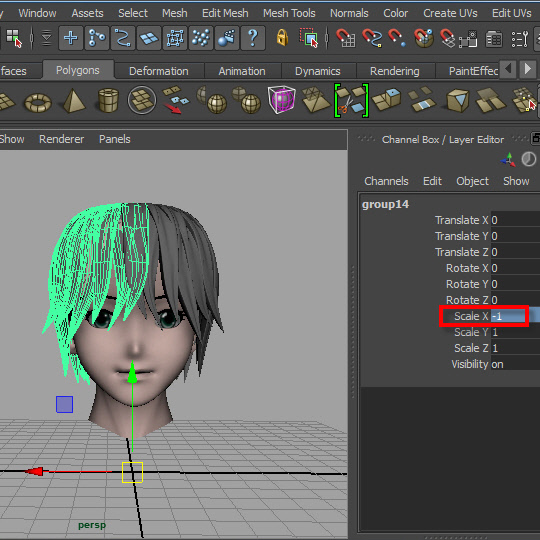Viewport: 540px width, 540px height.
Task: Select the Extrude shelf icon with blue face
Action: pos(387,101)
